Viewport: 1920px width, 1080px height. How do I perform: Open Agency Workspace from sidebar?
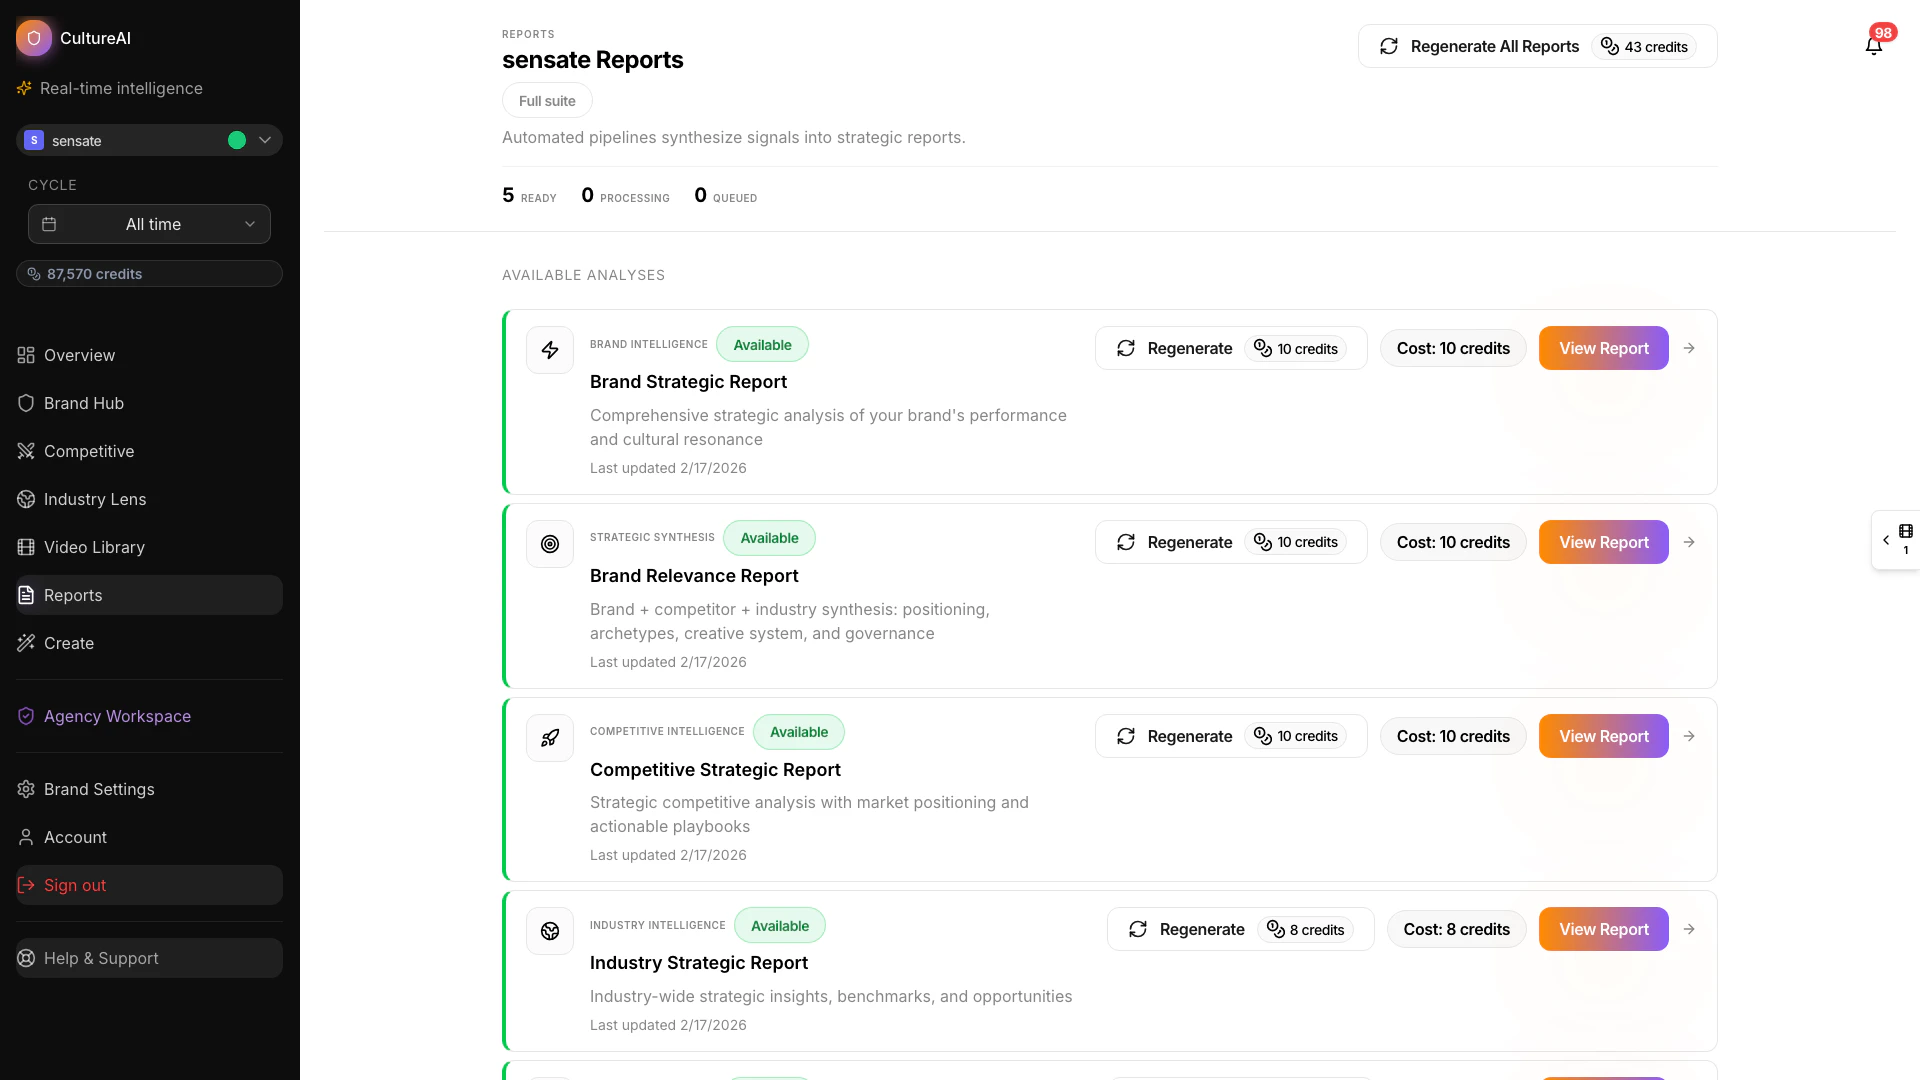click(116, 716)
